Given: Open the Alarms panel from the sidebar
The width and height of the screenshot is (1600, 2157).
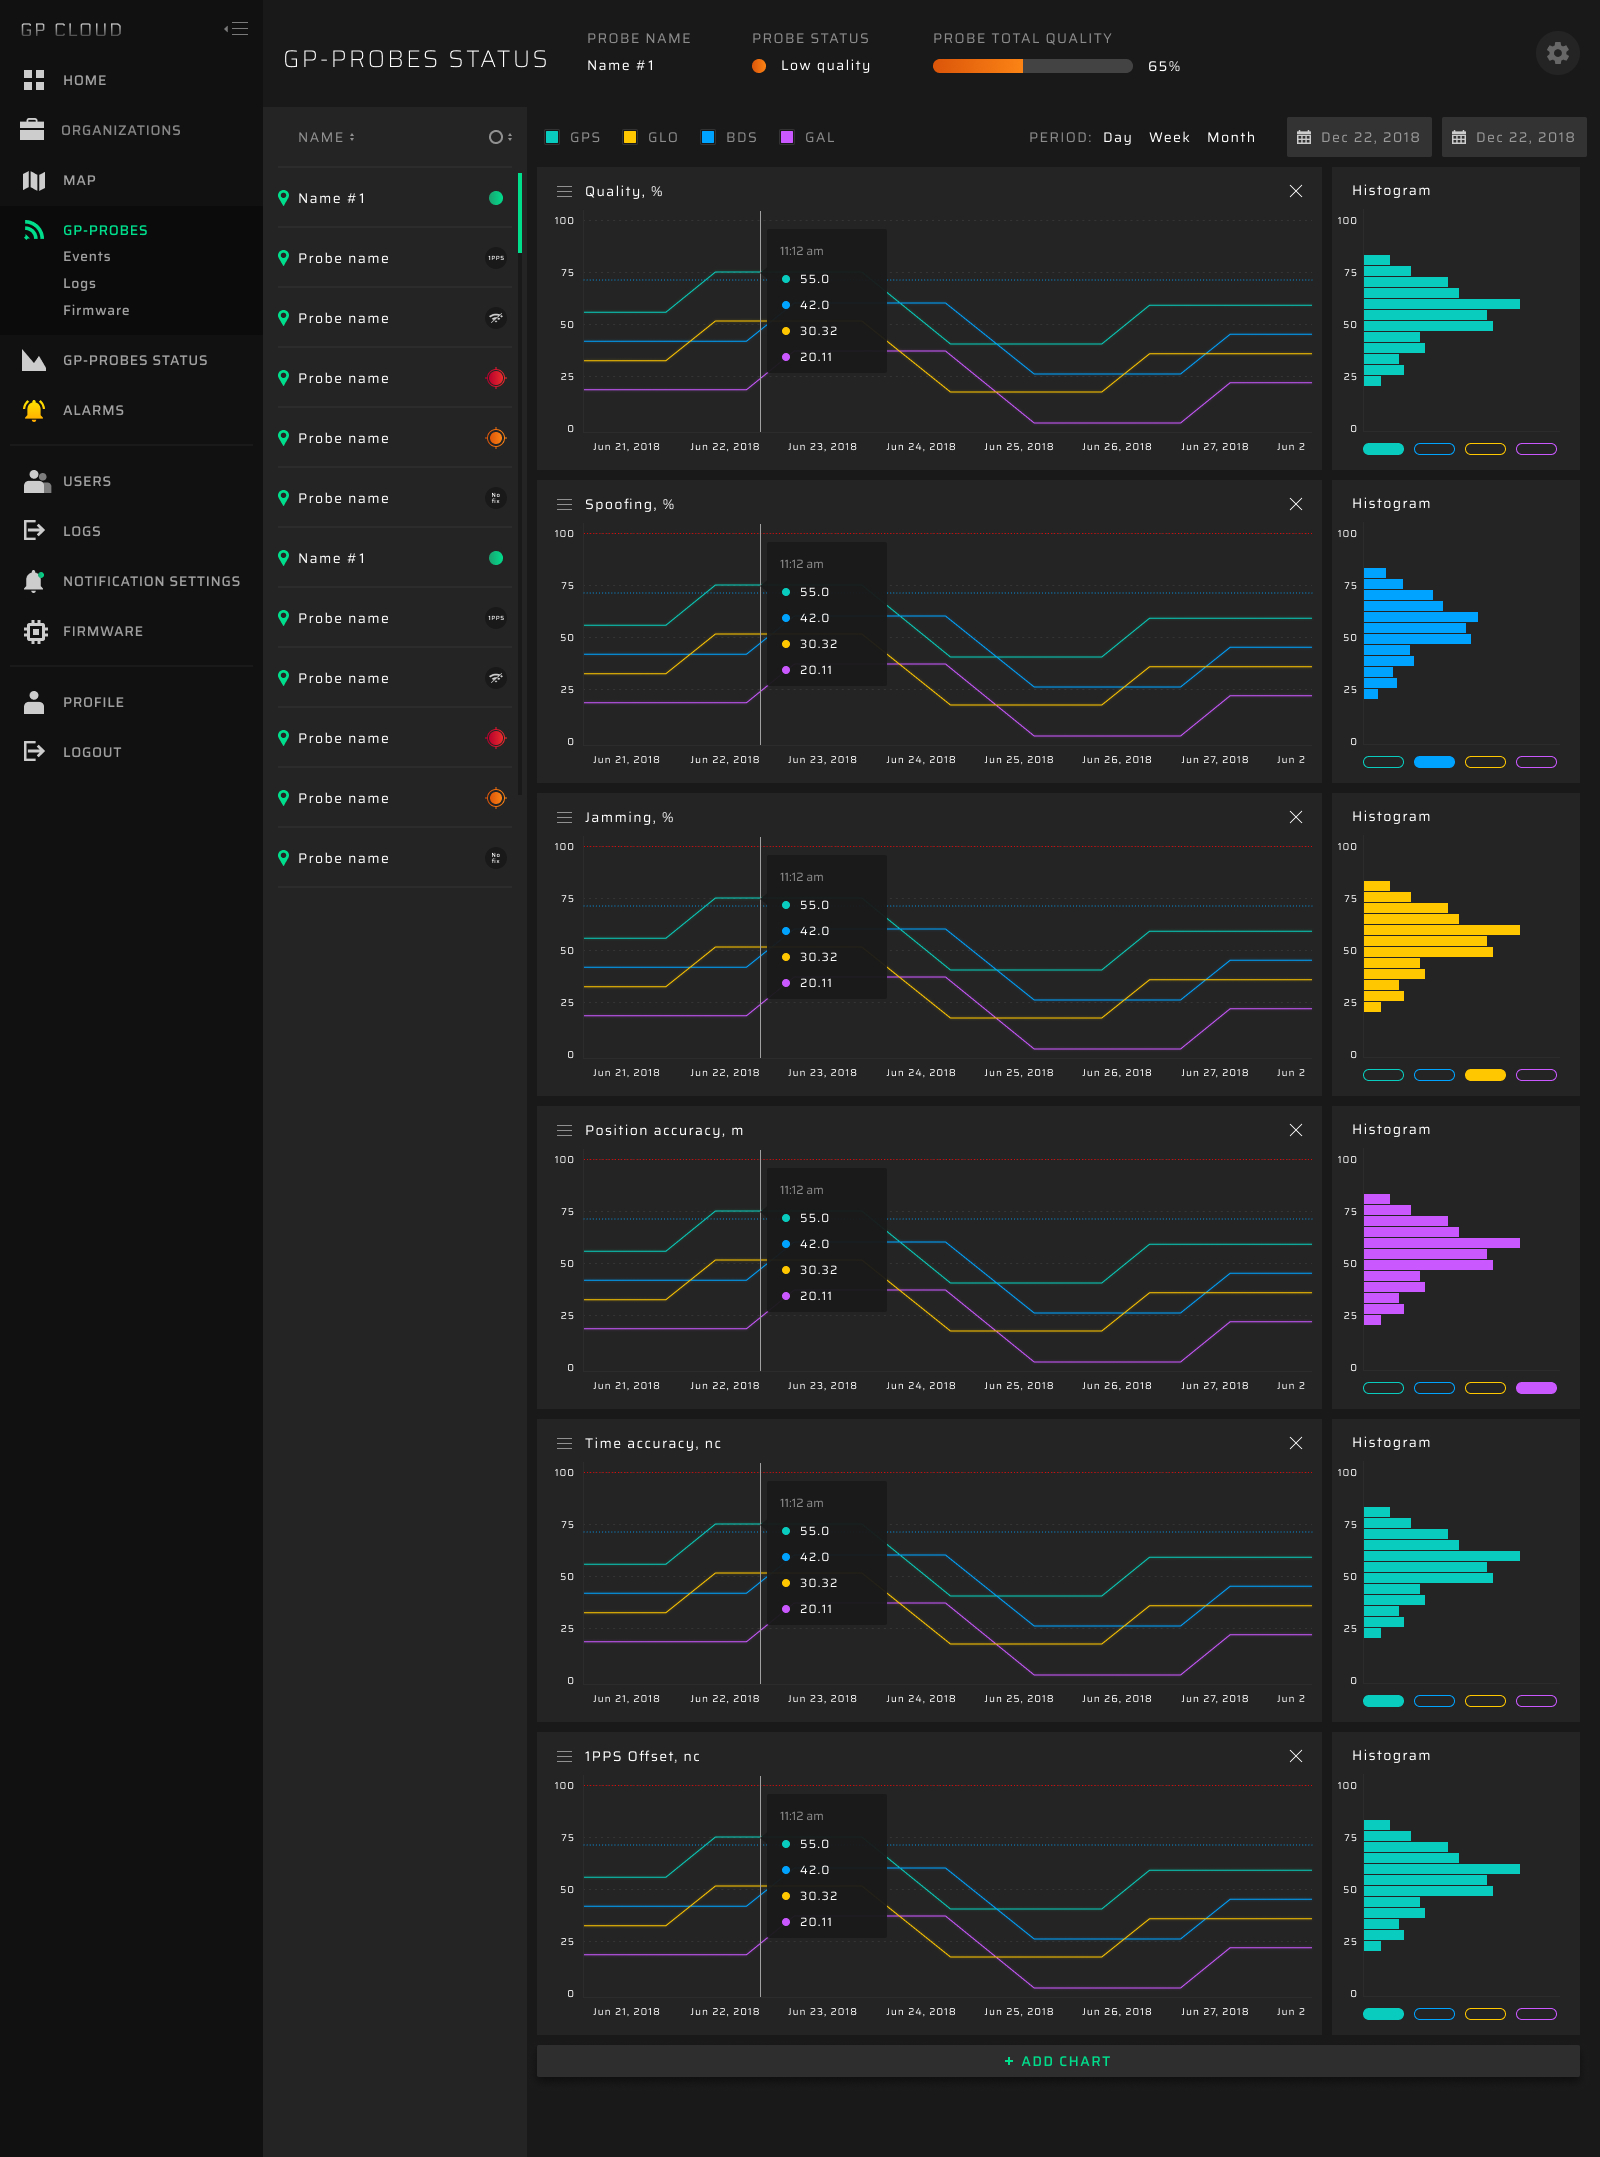Looking at the screenshot, I should point(93,410).
